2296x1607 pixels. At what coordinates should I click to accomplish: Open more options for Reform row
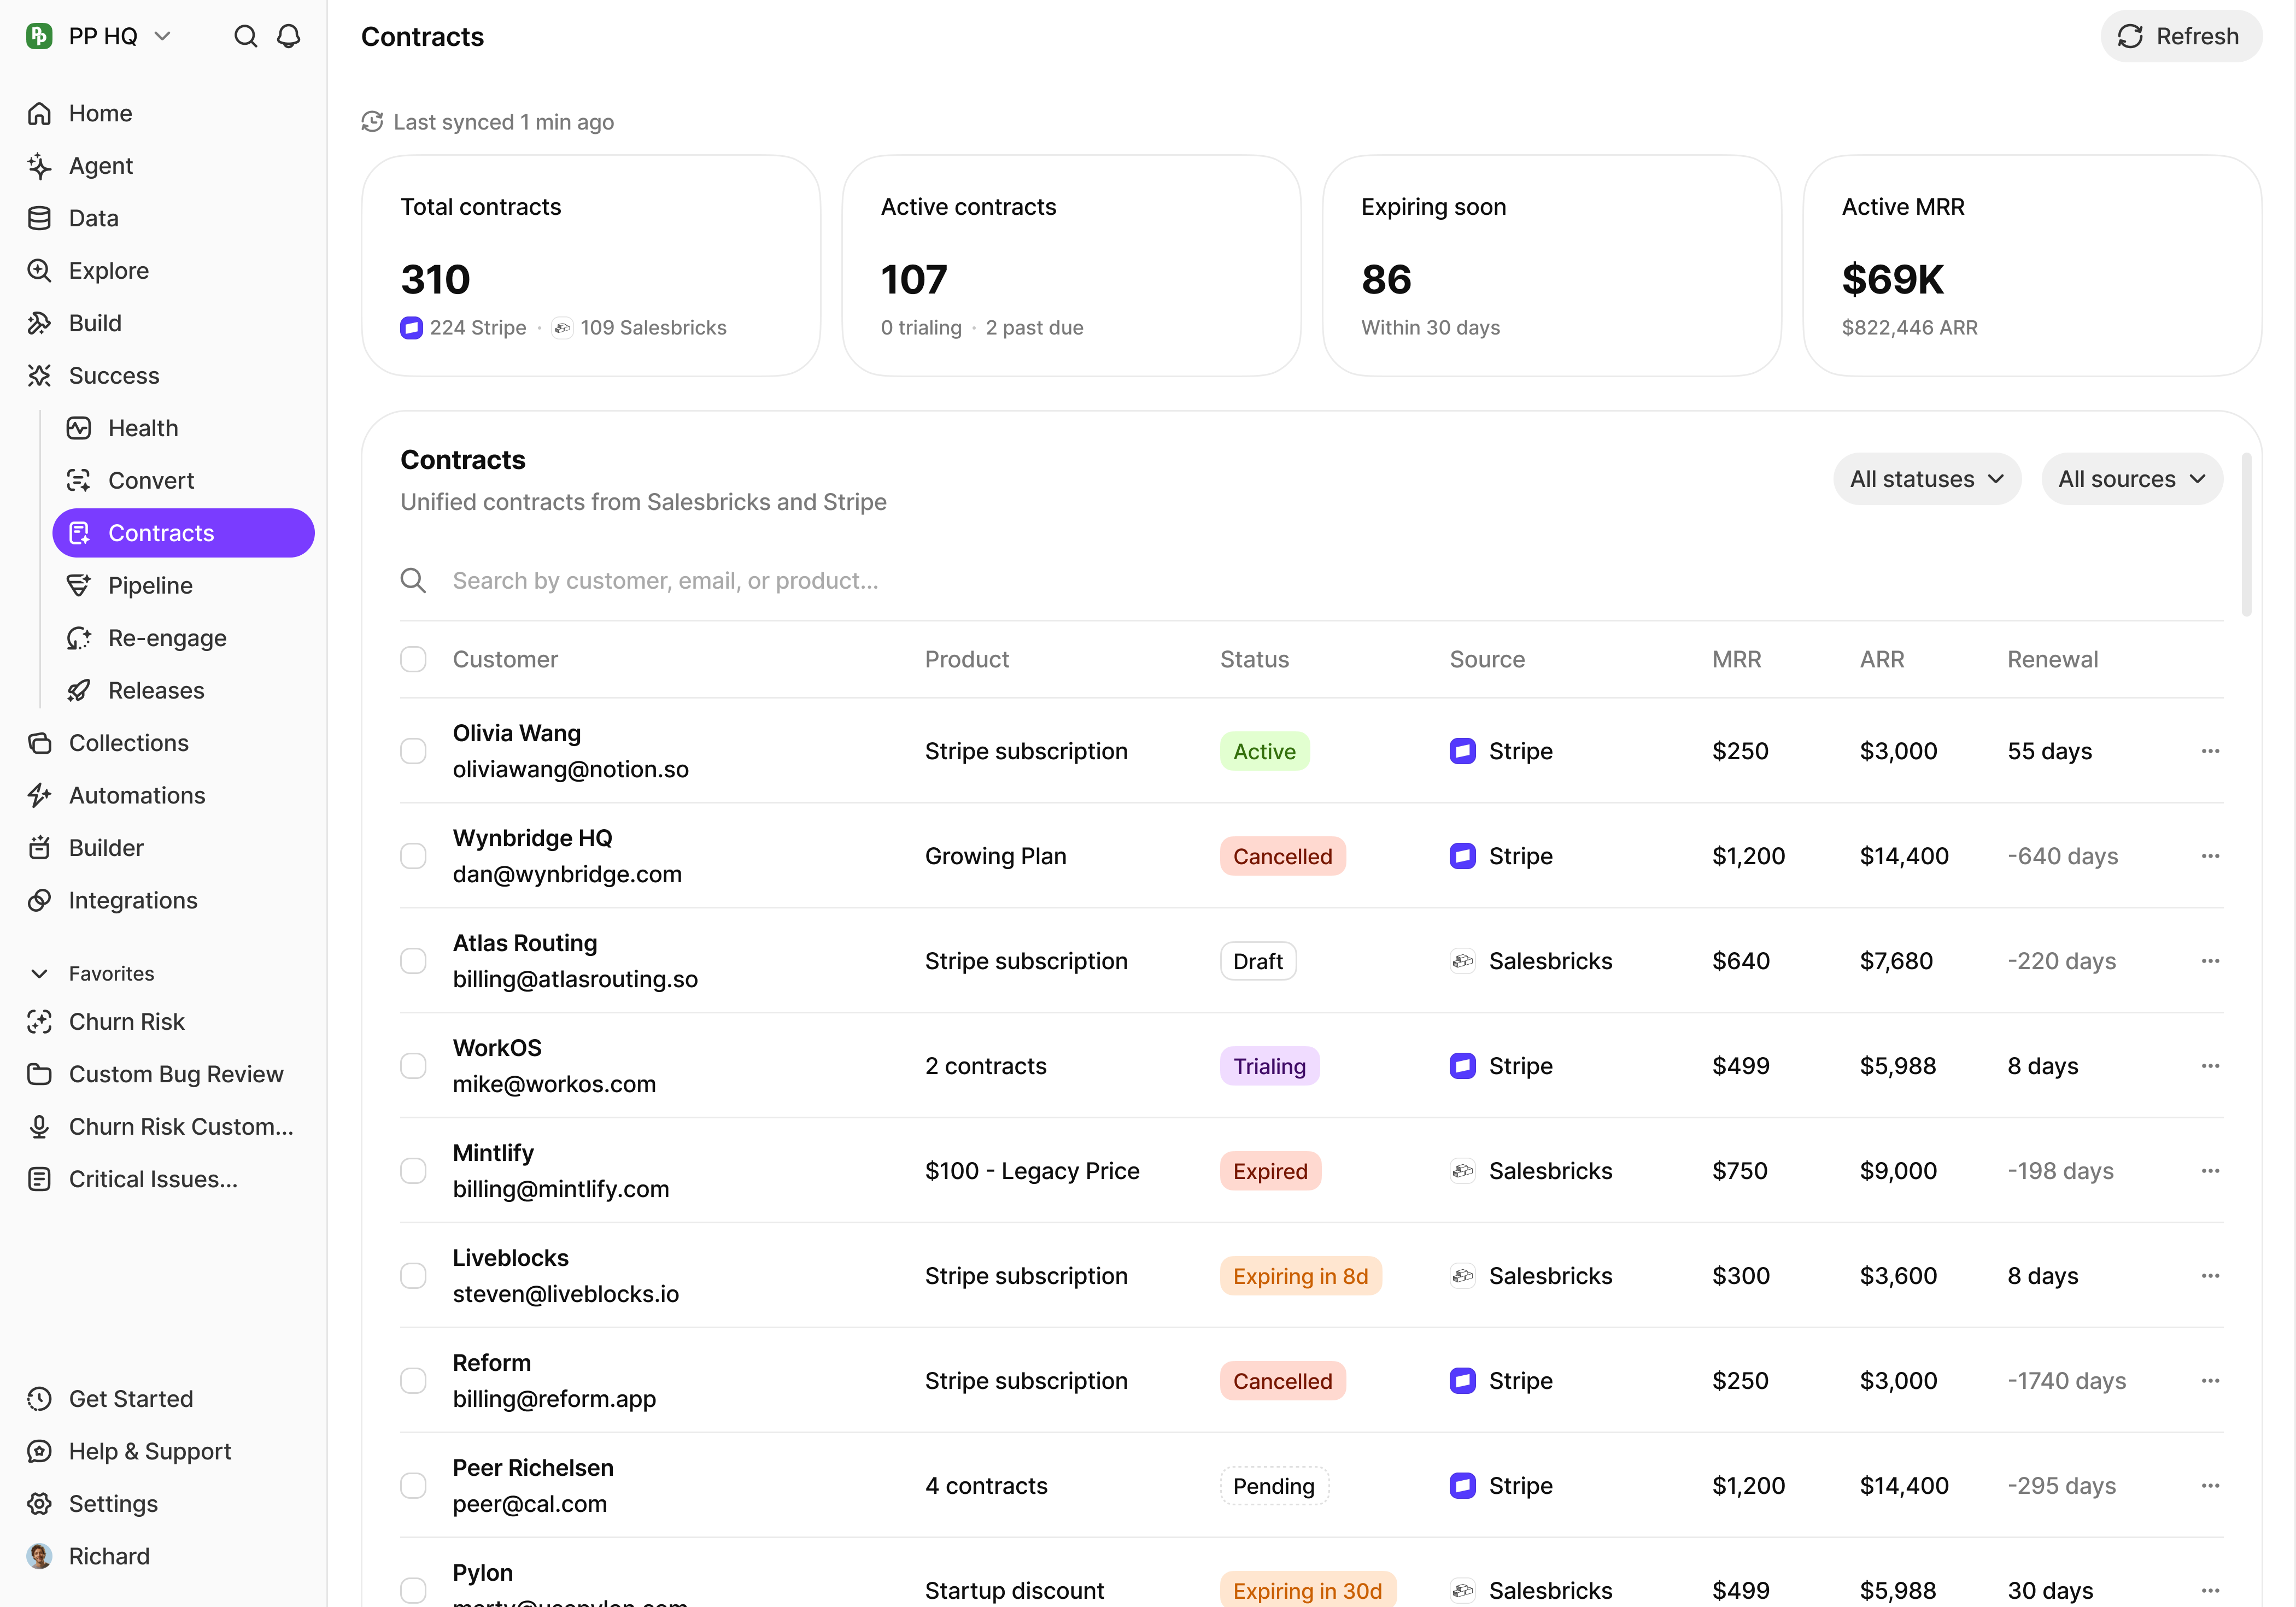click(x=2210, y=1382)
